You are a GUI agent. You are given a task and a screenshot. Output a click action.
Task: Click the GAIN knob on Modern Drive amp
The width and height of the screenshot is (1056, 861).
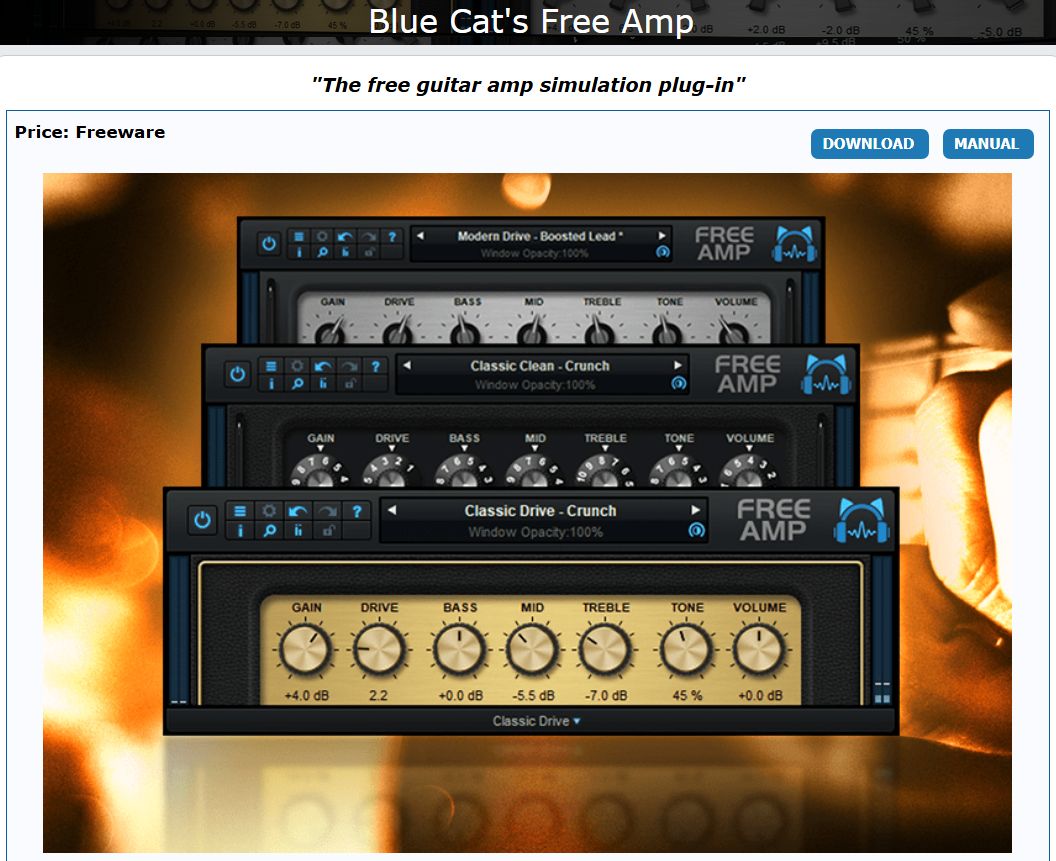click(x=331, y=331)
